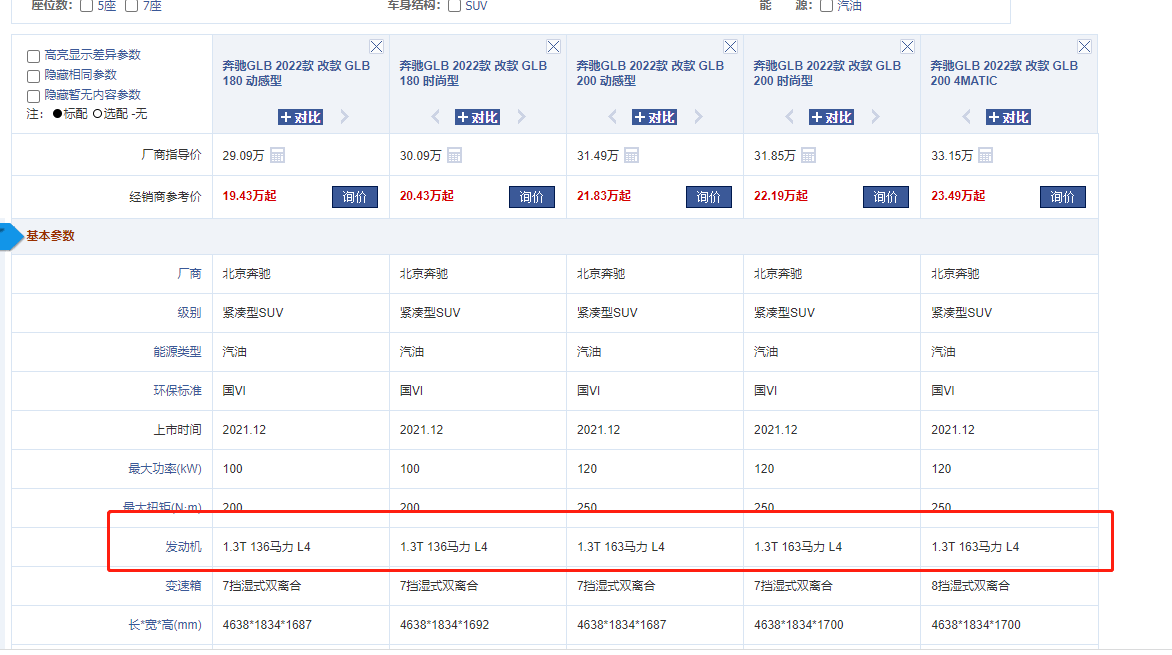Click left arrow in GLB 200 动感型 column
The width and height of the screenshot is (1172, 655).
pos(611,116)
